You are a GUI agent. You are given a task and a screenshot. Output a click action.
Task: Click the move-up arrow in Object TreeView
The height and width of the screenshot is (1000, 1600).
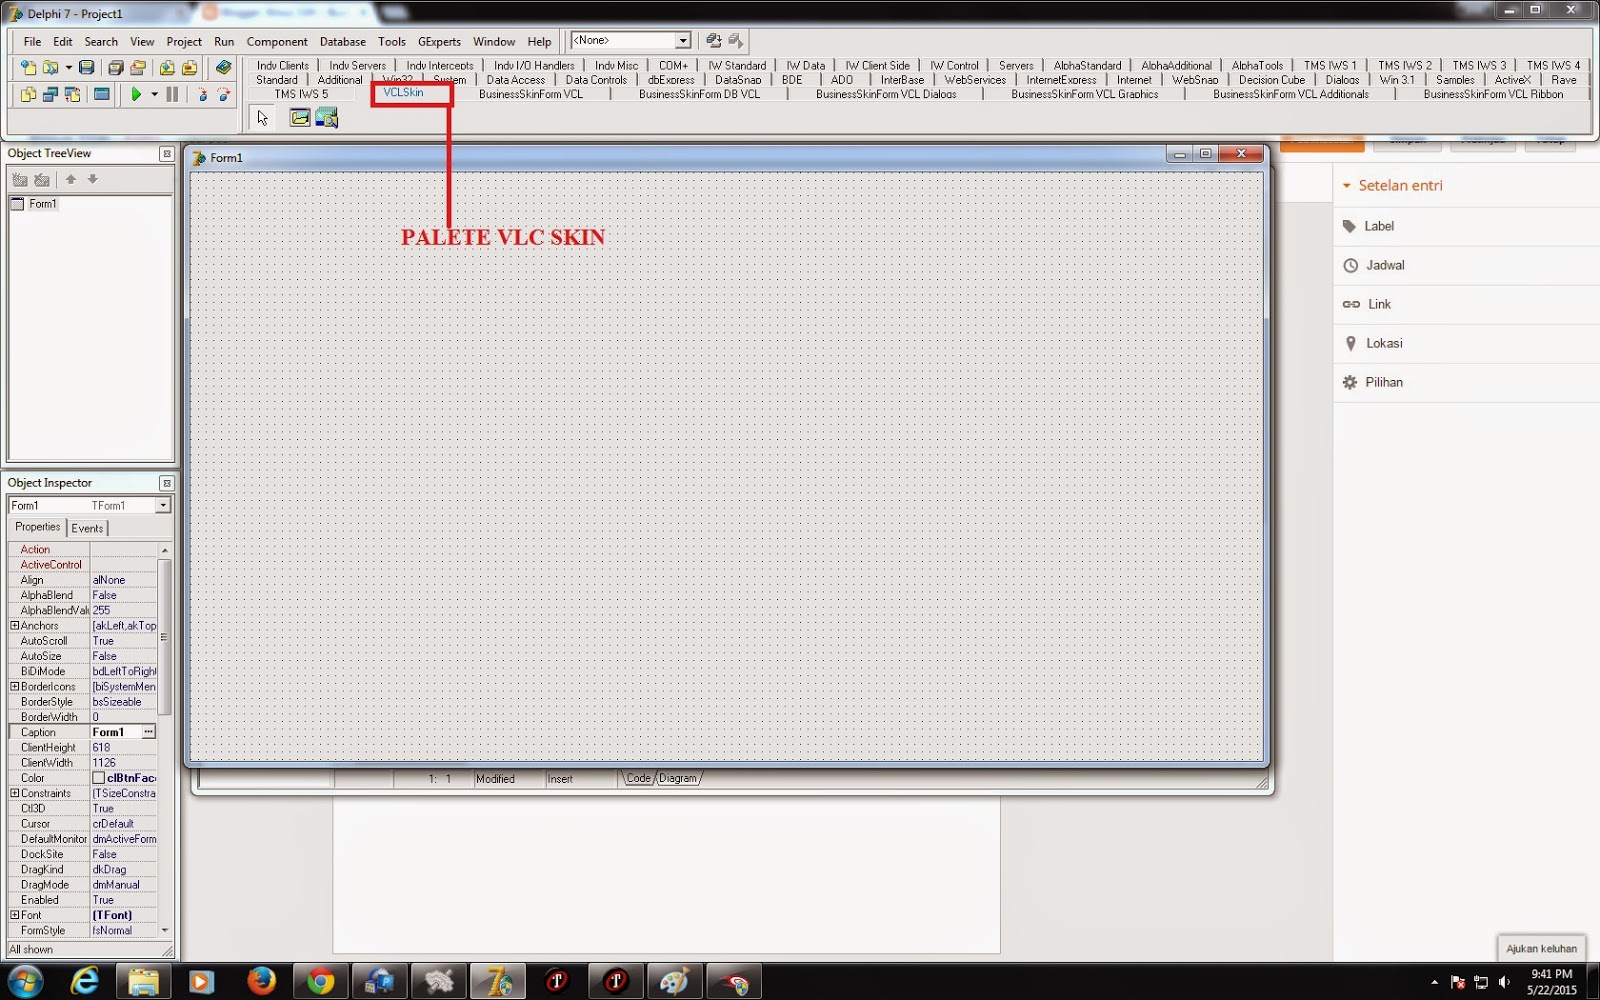click(x=70, y=180)
